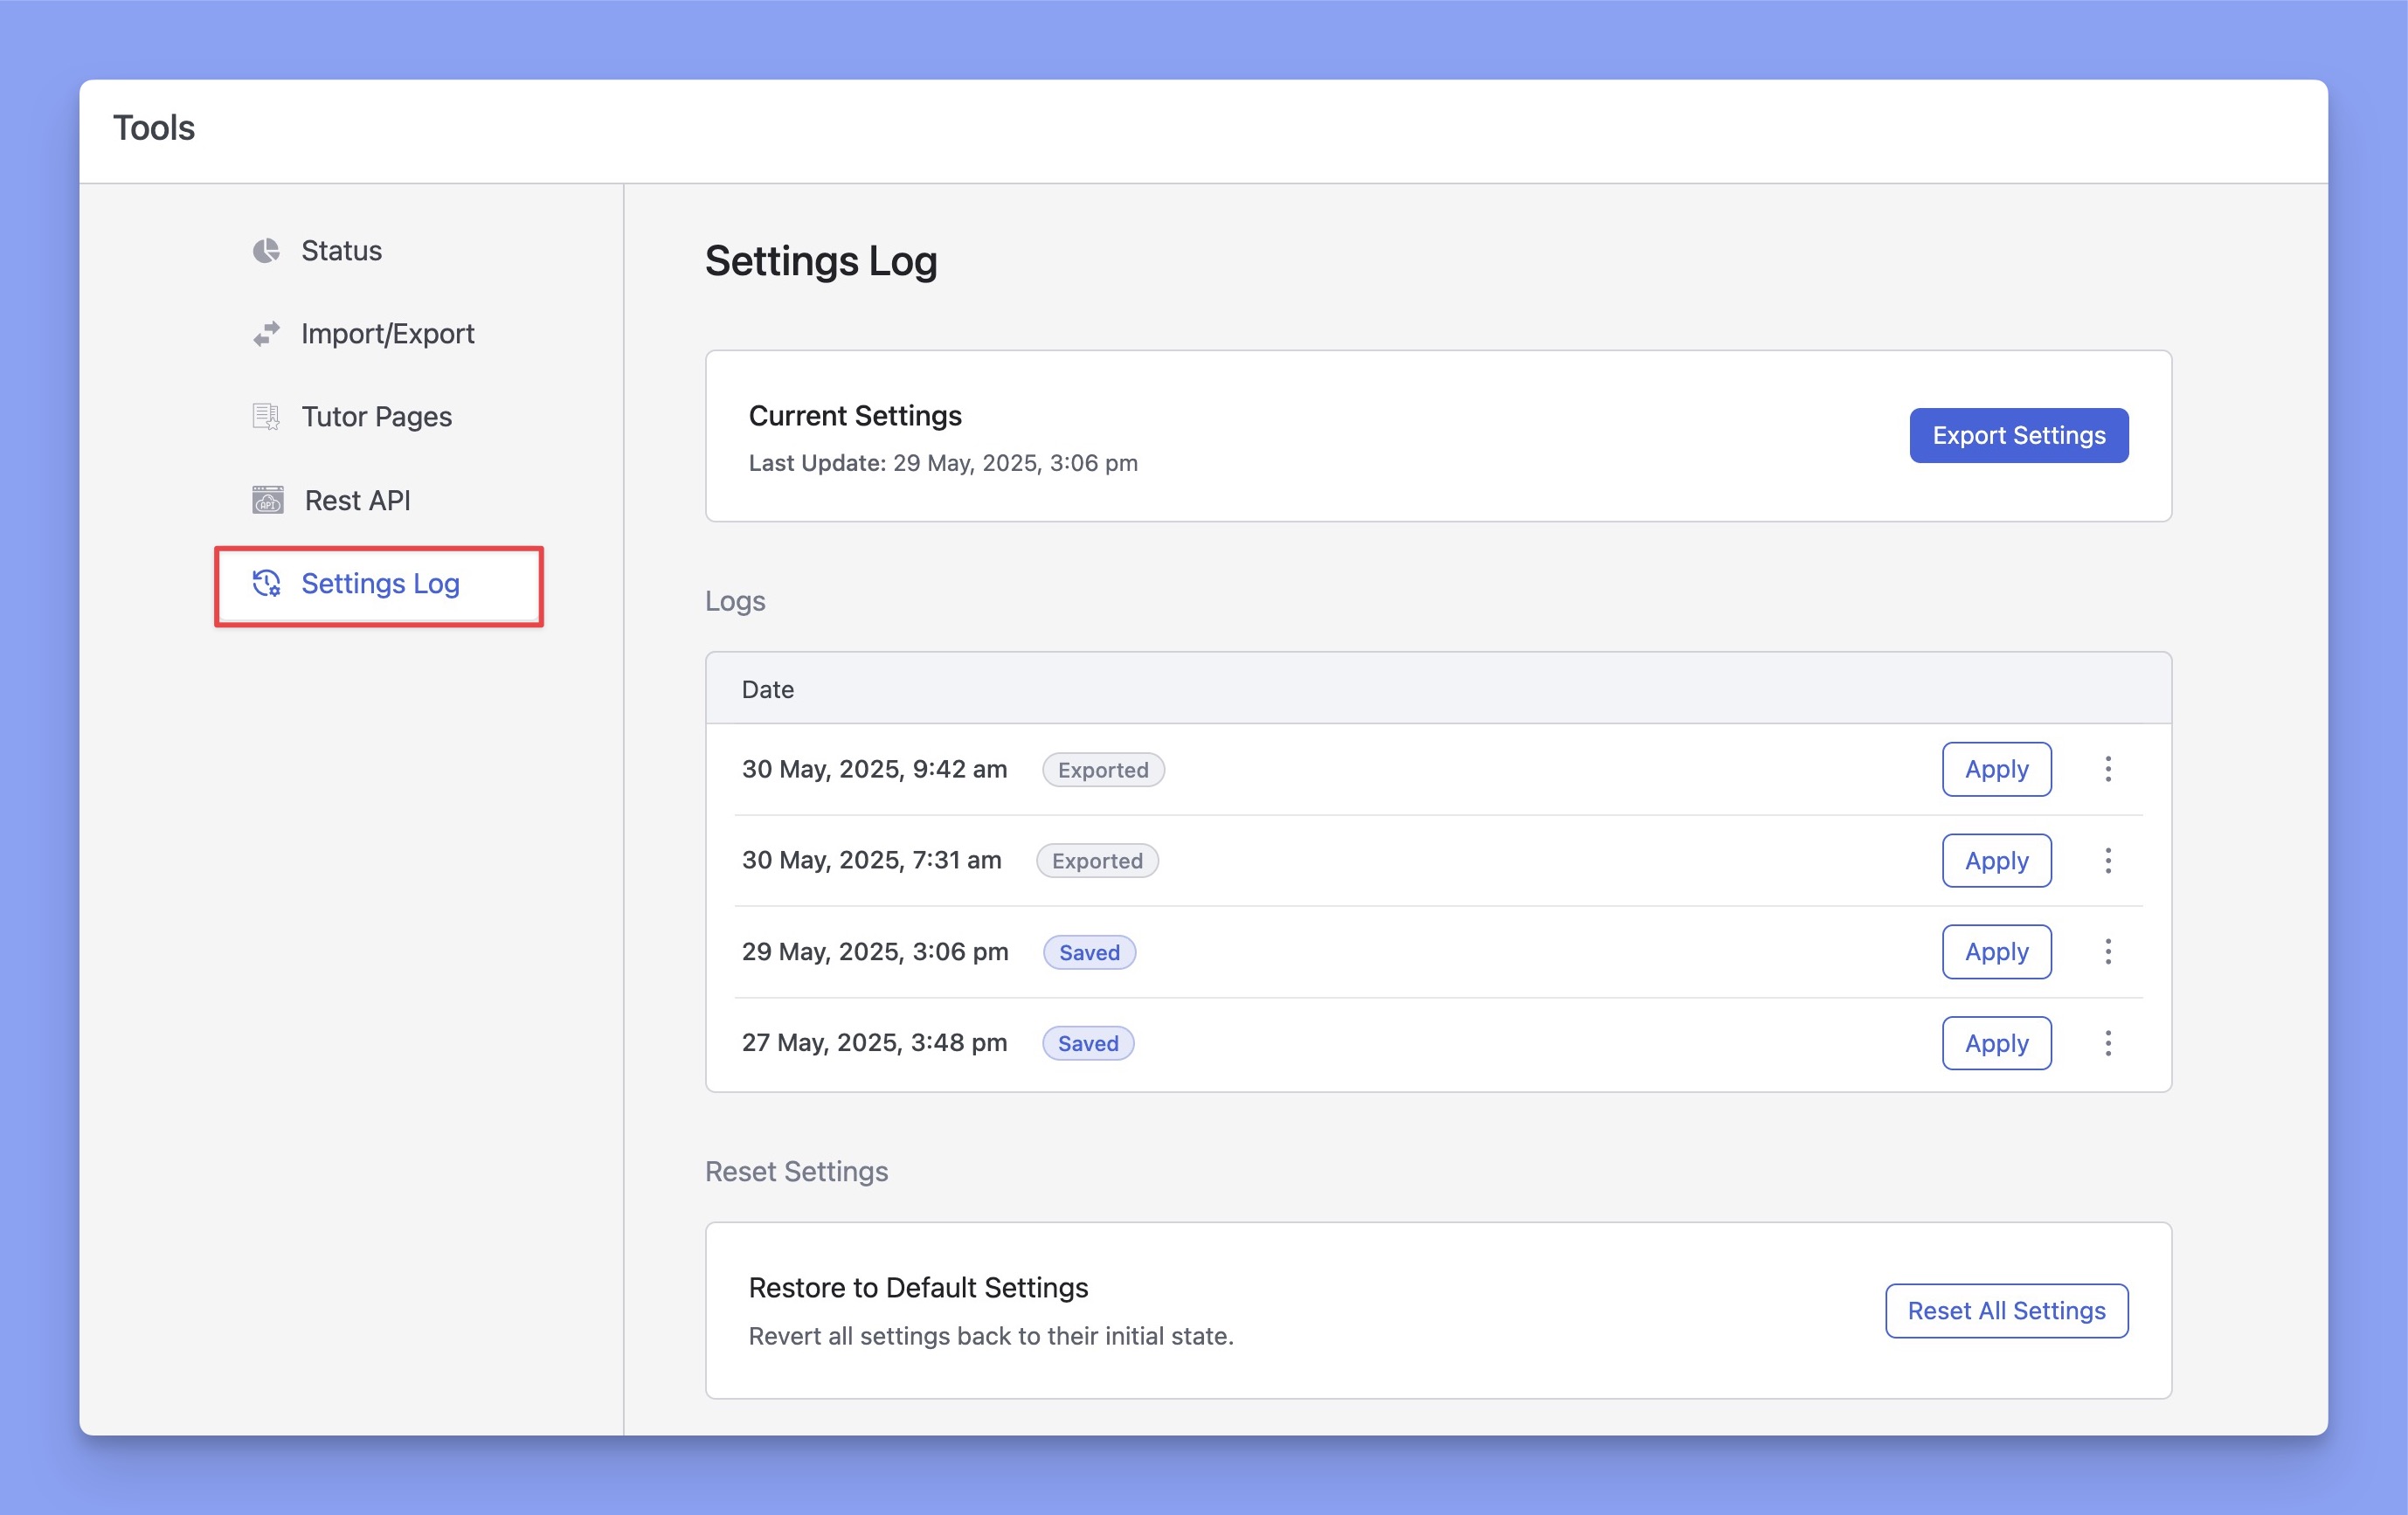Click Restore to Default Settings heading
2408x1515 pixels.
[918, 1288]
